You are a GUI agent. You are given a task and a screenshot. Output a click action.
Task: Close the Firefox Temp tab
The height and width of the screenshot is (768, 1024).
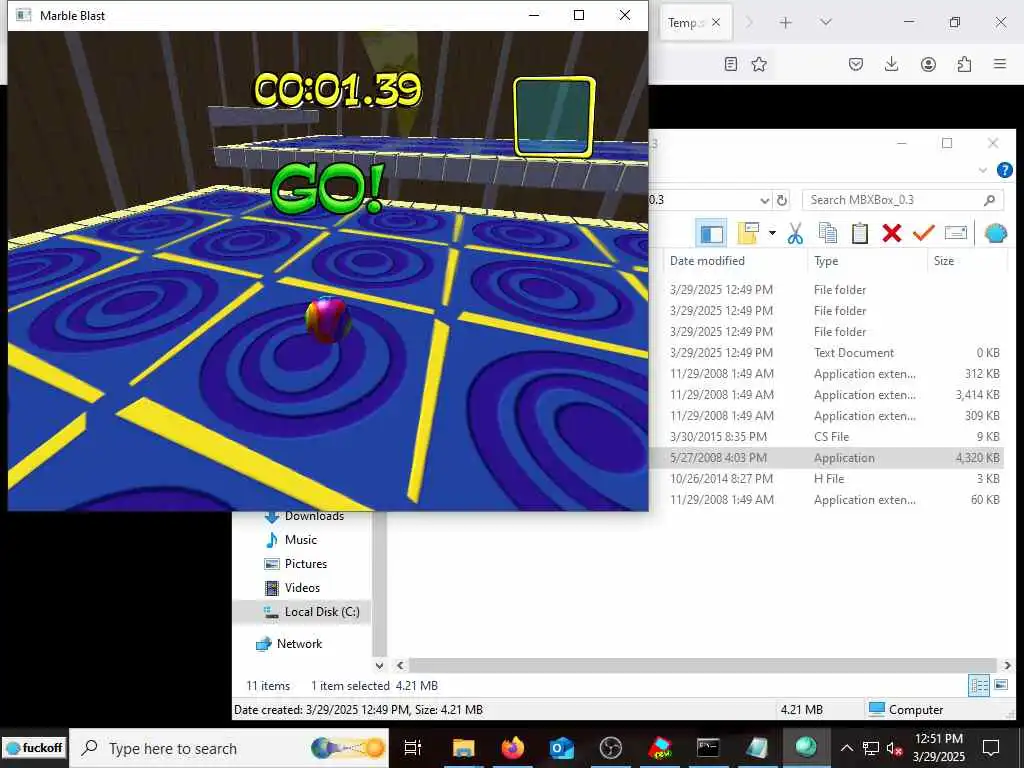(x=716, y=22)
